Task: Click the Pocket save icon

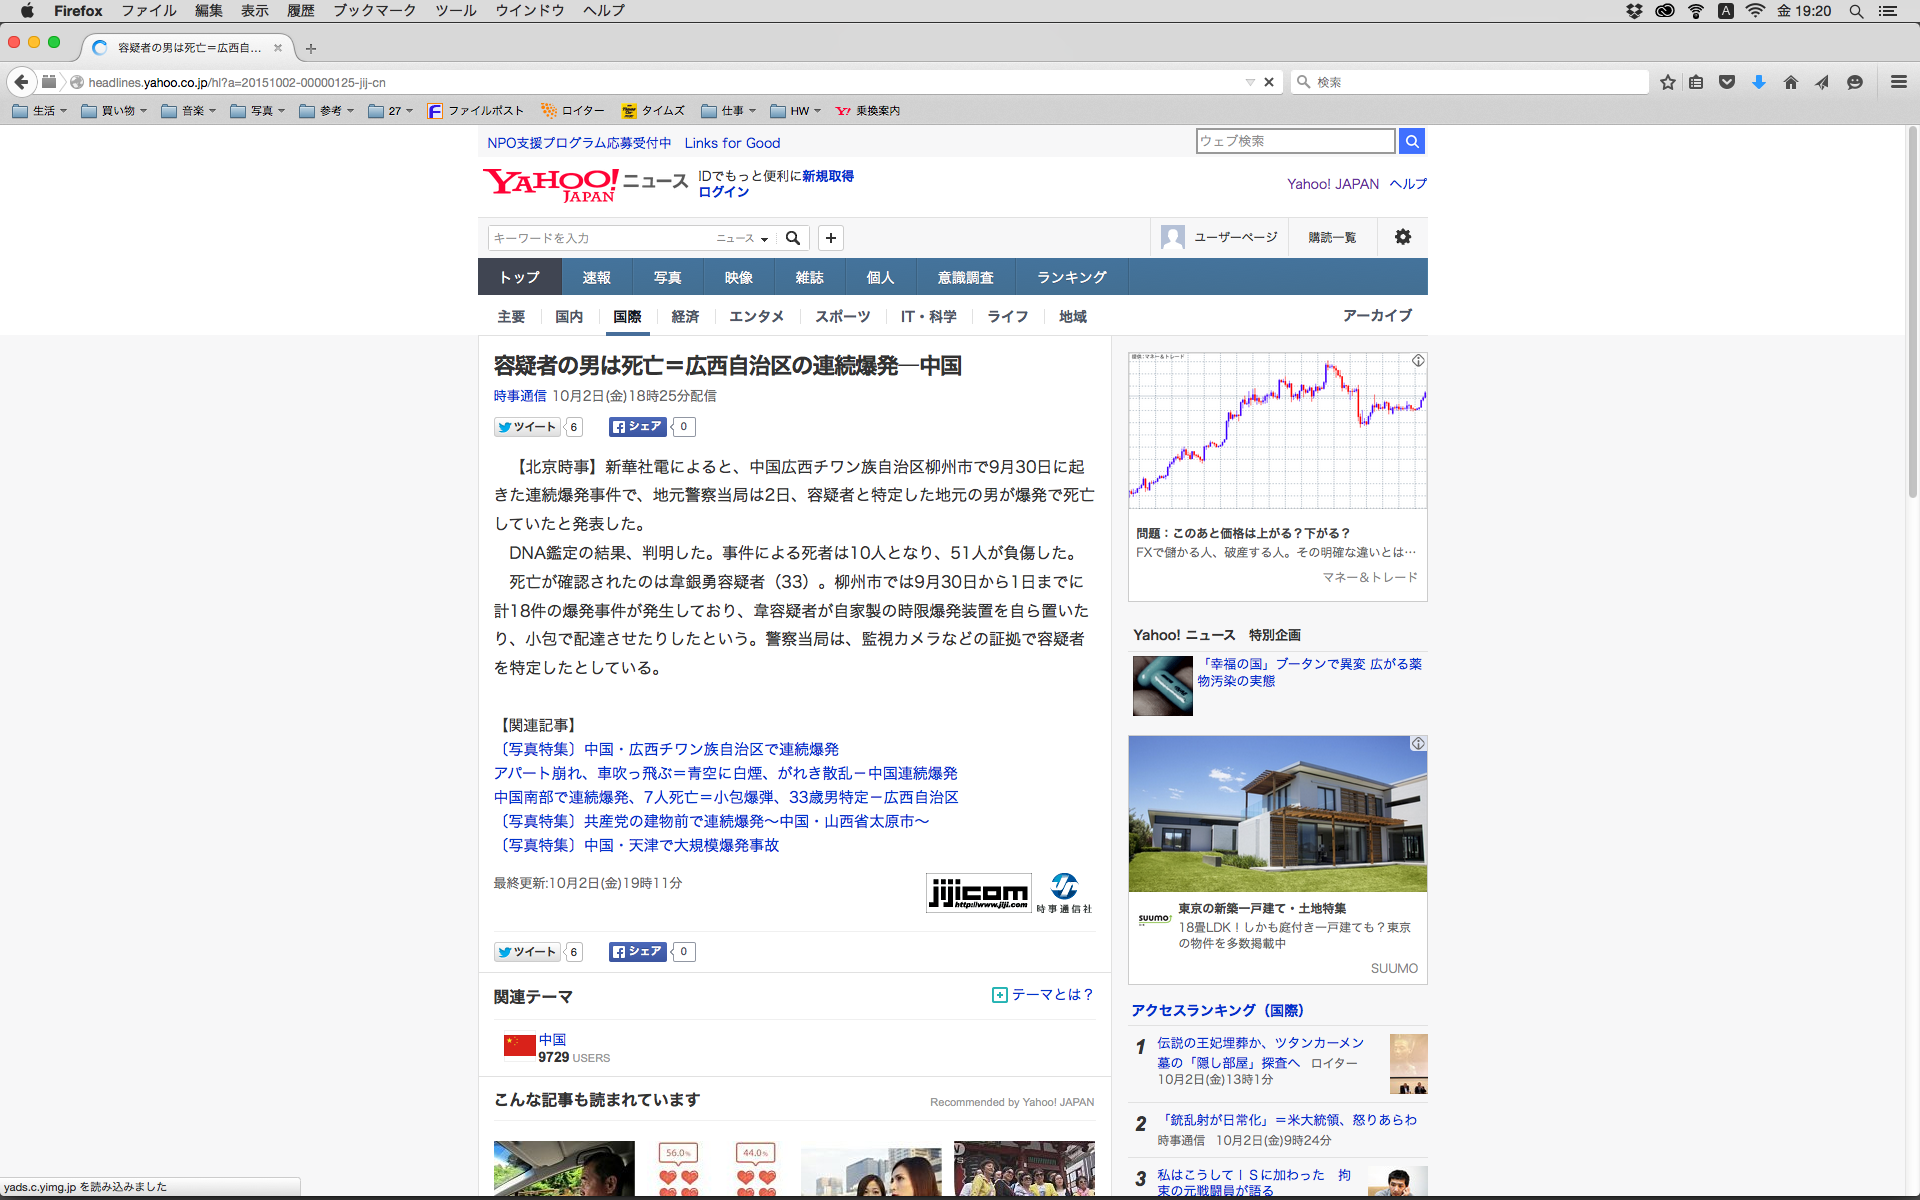Action: (1727, 82)
